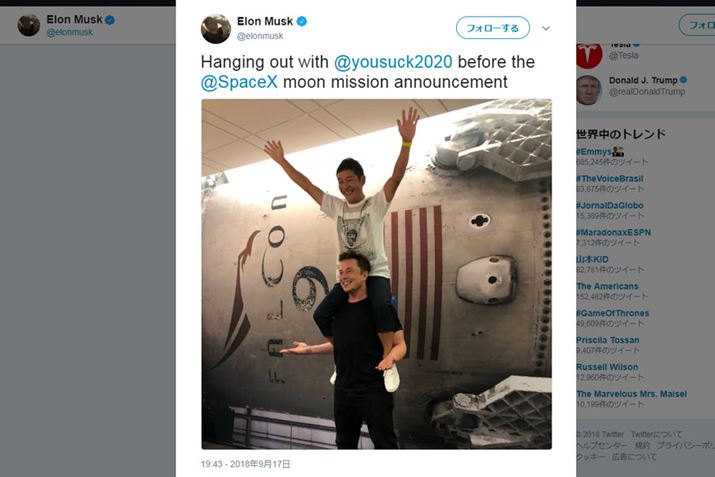Screen dimensions: 715x477
Task: View the #MaradonaxESPN trend
Action: [613, 232]
